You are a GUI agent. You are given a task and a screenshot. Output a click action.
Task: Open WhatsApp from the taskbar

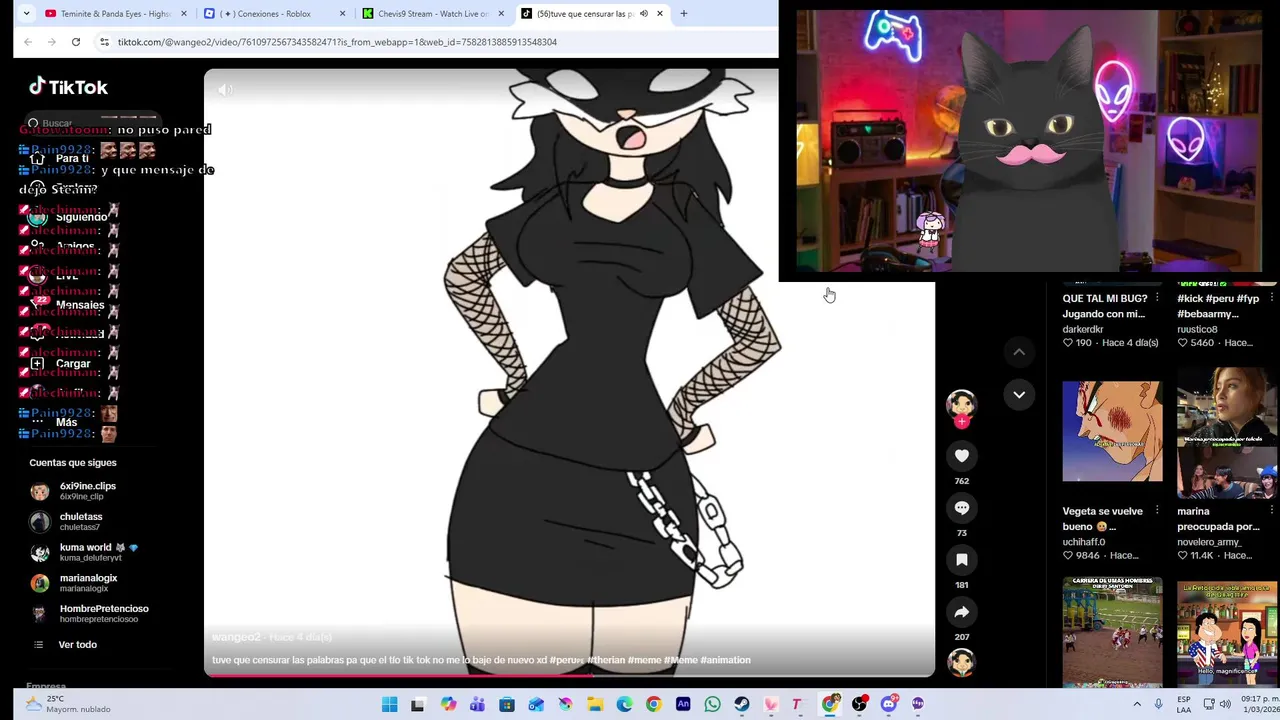(712, 704)
